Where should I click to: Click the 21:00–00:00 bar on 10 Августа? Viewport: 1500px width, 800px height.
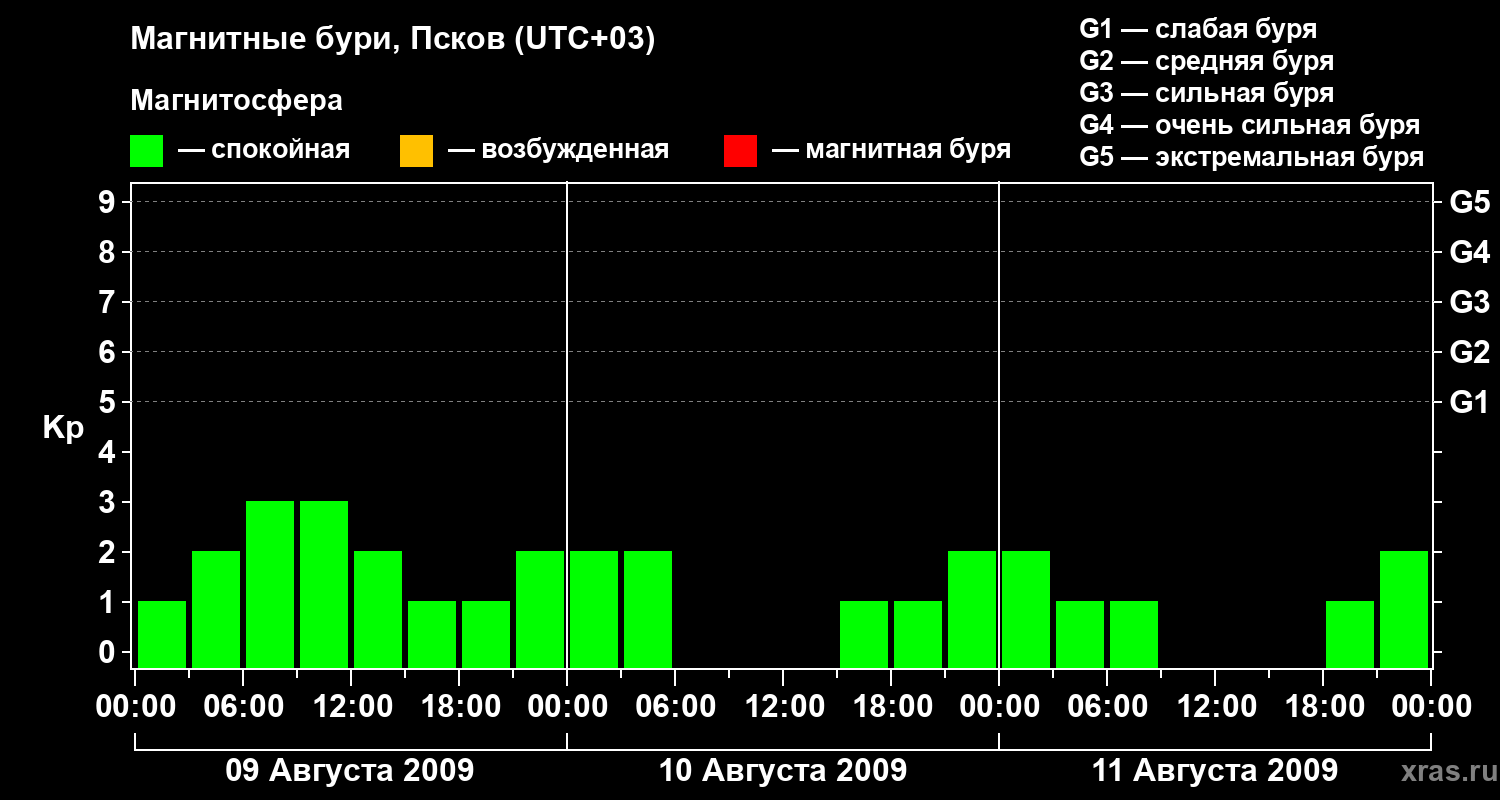point(972,609)
